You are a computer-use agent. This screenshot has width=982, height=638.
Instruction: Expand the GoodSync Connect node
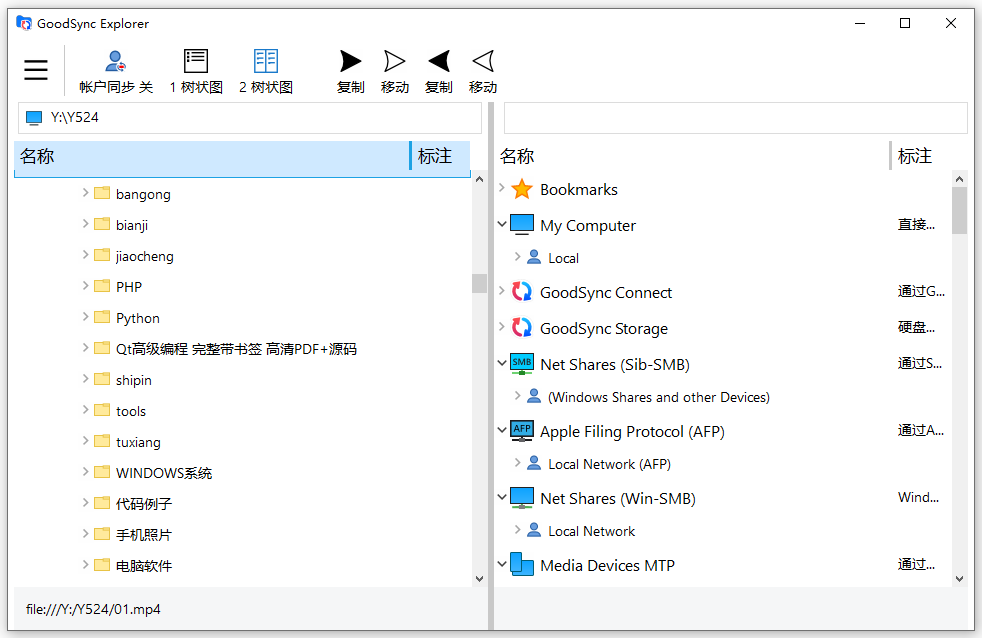pyautogui.click(x=502, y=291)
